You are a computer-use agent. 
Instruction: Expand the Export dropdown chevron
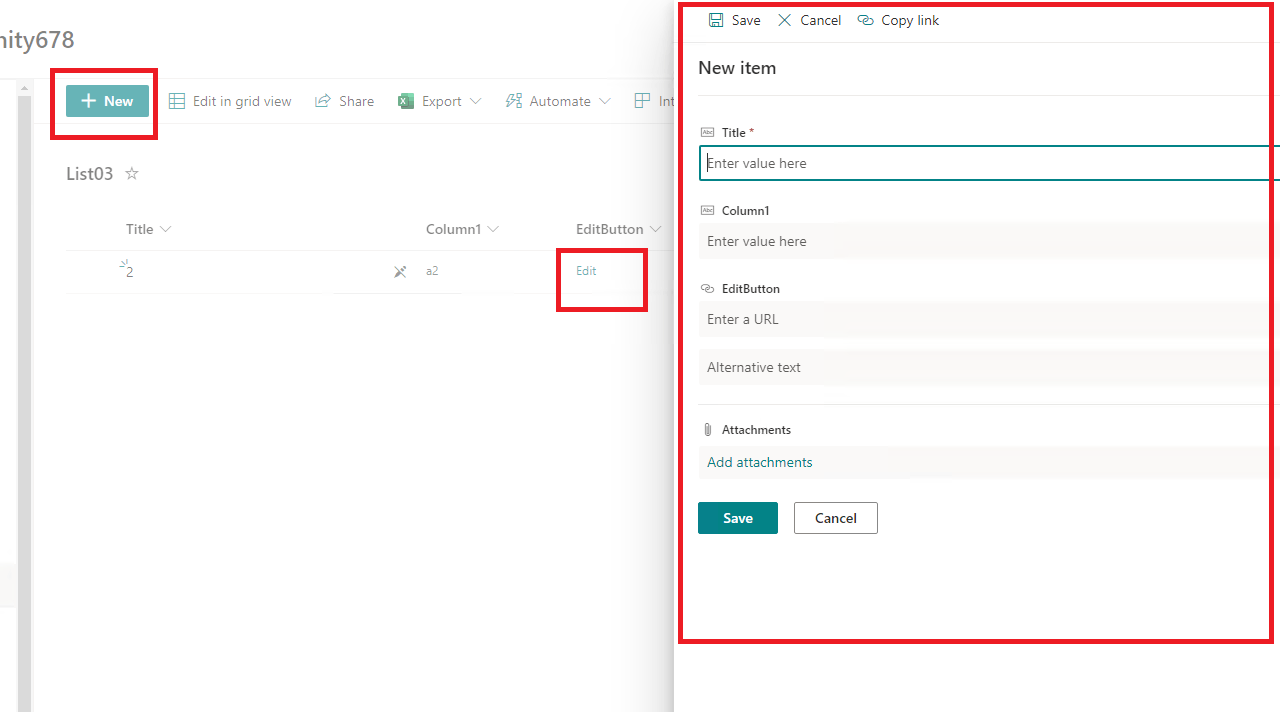[x=475, y=101]
